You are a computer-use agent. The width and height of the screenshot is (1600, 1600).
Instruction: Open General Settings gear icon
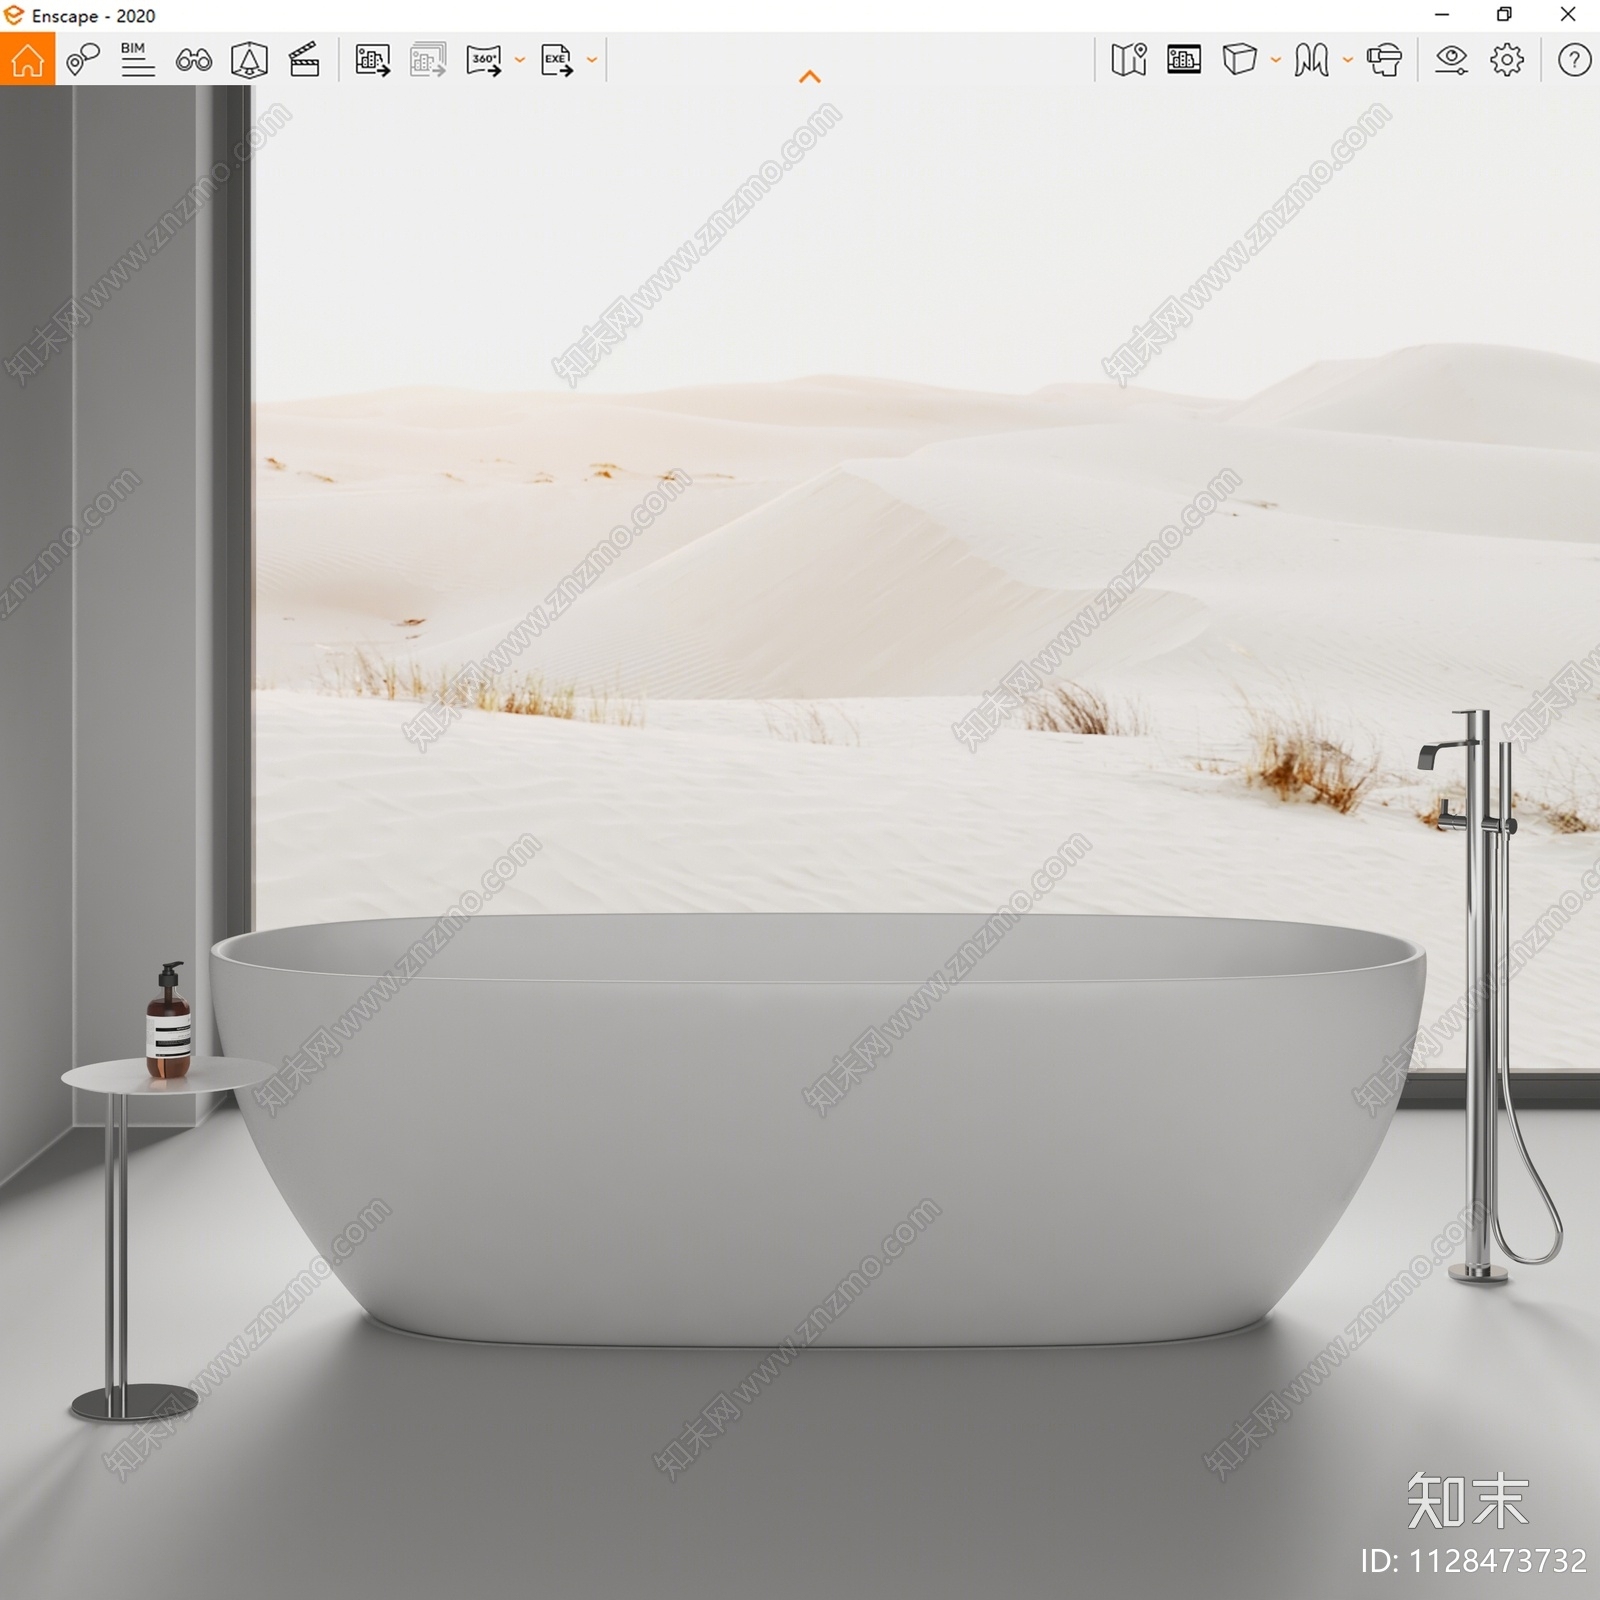1507,60
